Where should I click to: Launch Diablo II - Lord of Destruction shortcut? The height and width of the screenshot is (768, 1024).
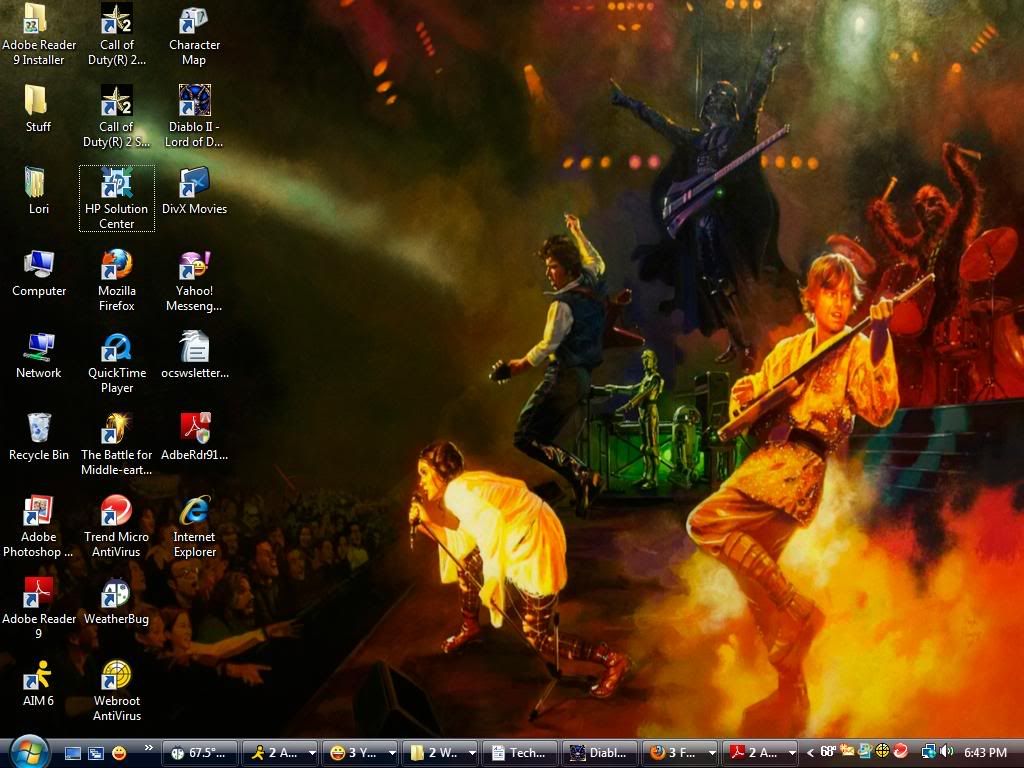pos(194,102)
